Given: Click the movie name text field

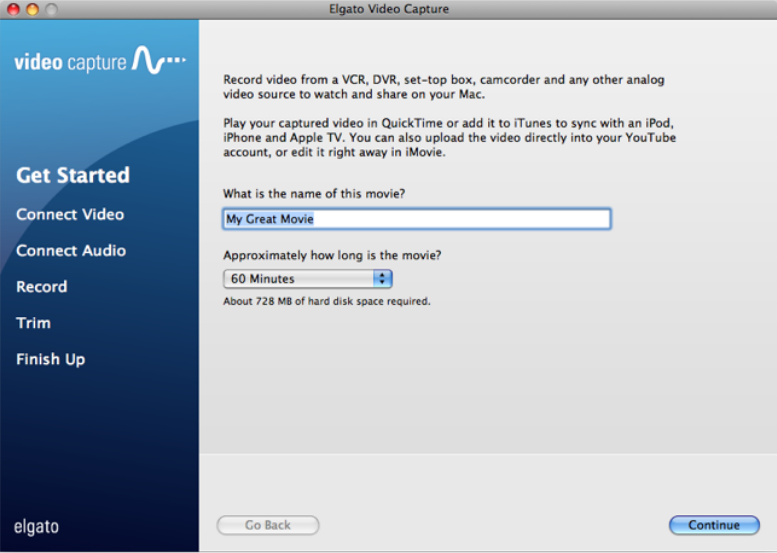Looking at the screenshot, I should (416, 219).
